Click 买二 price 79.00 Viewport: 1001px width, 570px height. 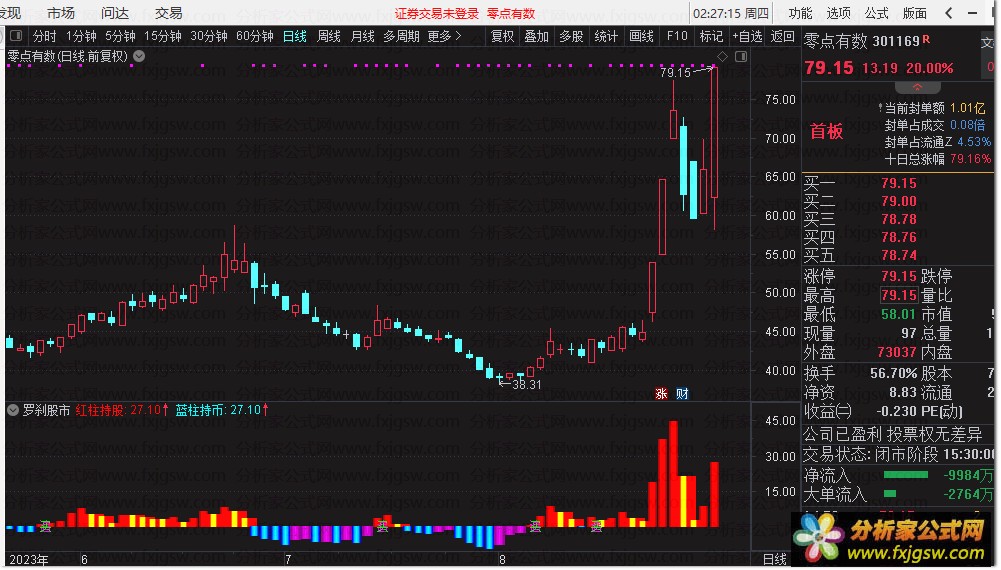(x=898, y=201)
